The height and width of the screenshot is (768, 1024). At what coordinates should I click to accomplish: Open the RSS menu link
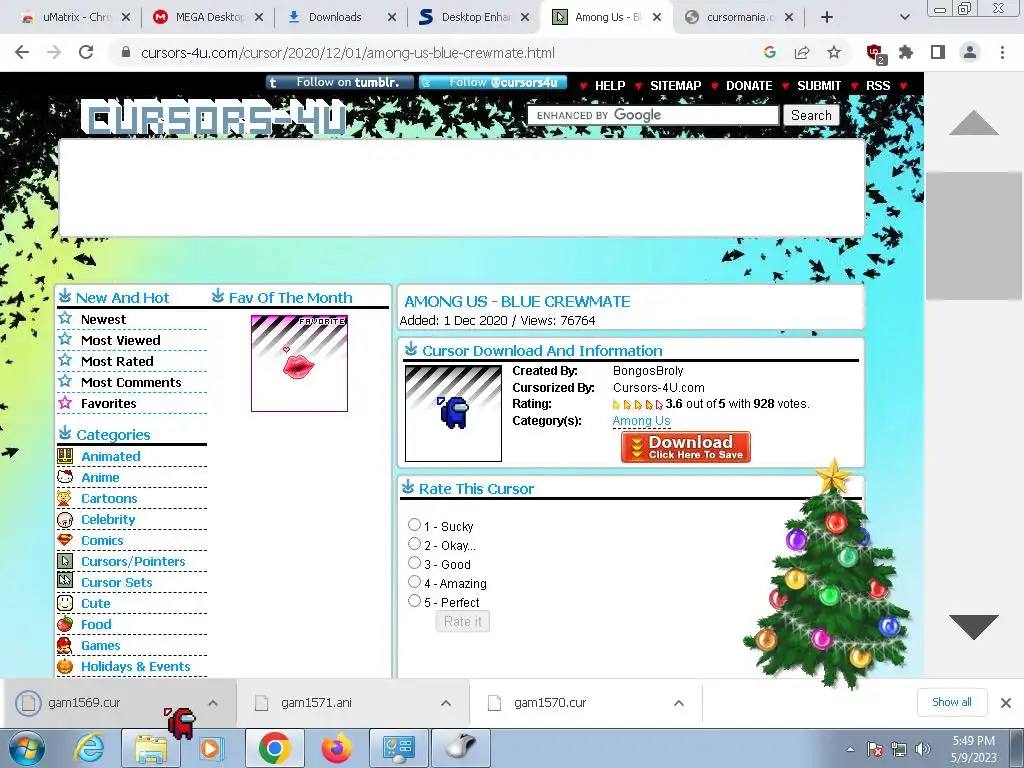coord(878,86)
